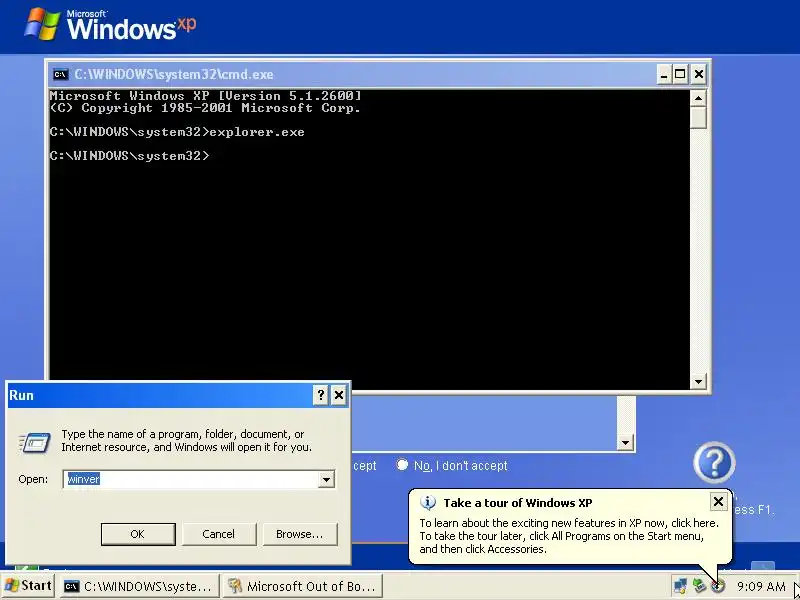Dismiss the Windows XP tour balloon
800x600 pixels.
click(718, 502)
